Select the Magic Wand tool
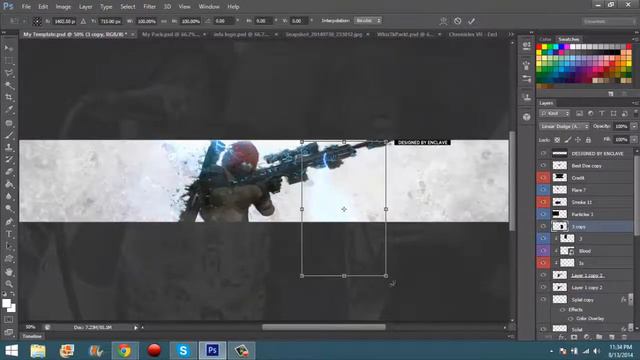 pos(9,85)
